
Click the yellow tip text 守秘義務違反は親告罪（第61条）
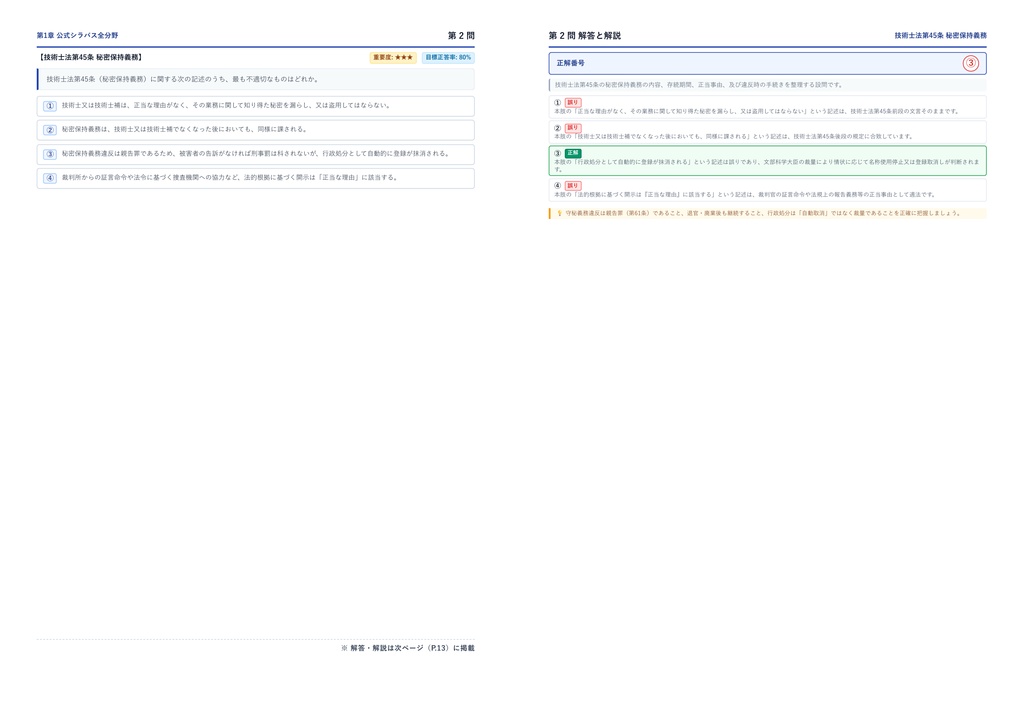[763, 213]
